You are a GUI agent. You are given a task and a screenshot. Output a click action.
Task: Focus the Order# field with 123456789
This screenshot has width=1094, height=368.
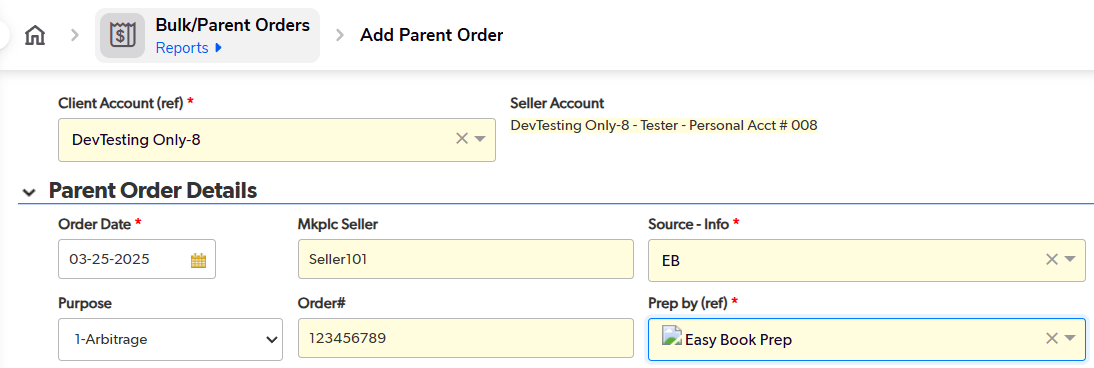[x=465, y=338]
